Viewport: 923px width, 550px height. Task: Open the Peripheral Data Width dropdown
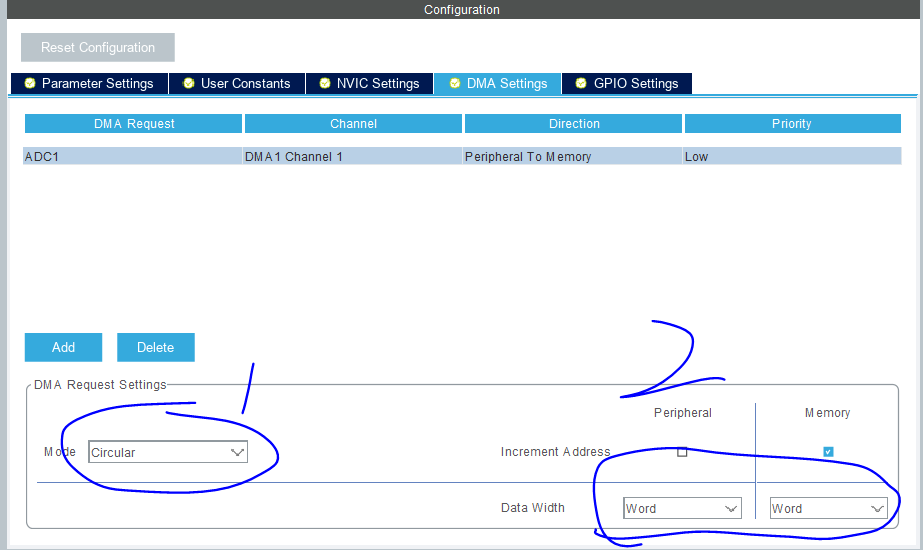coord(682,508)
